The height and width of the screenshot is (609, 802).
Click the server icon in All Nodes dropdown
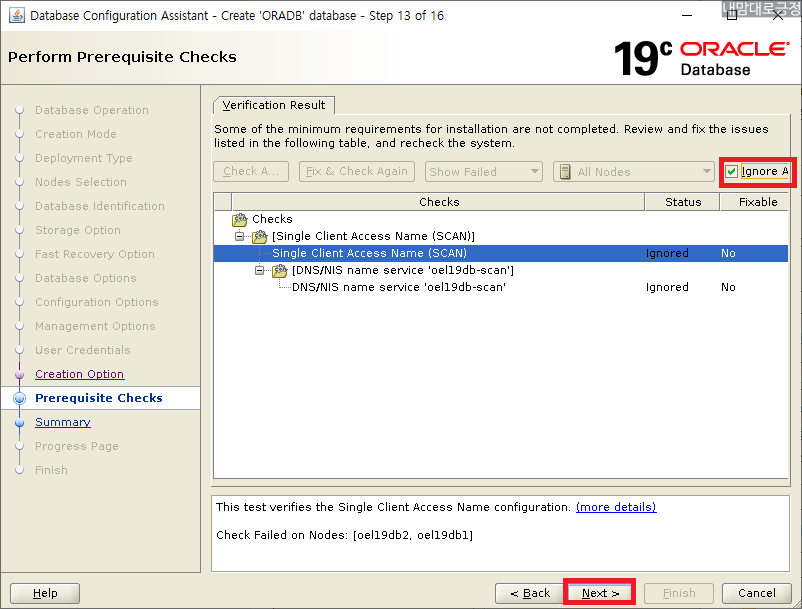tap(565, 172)
